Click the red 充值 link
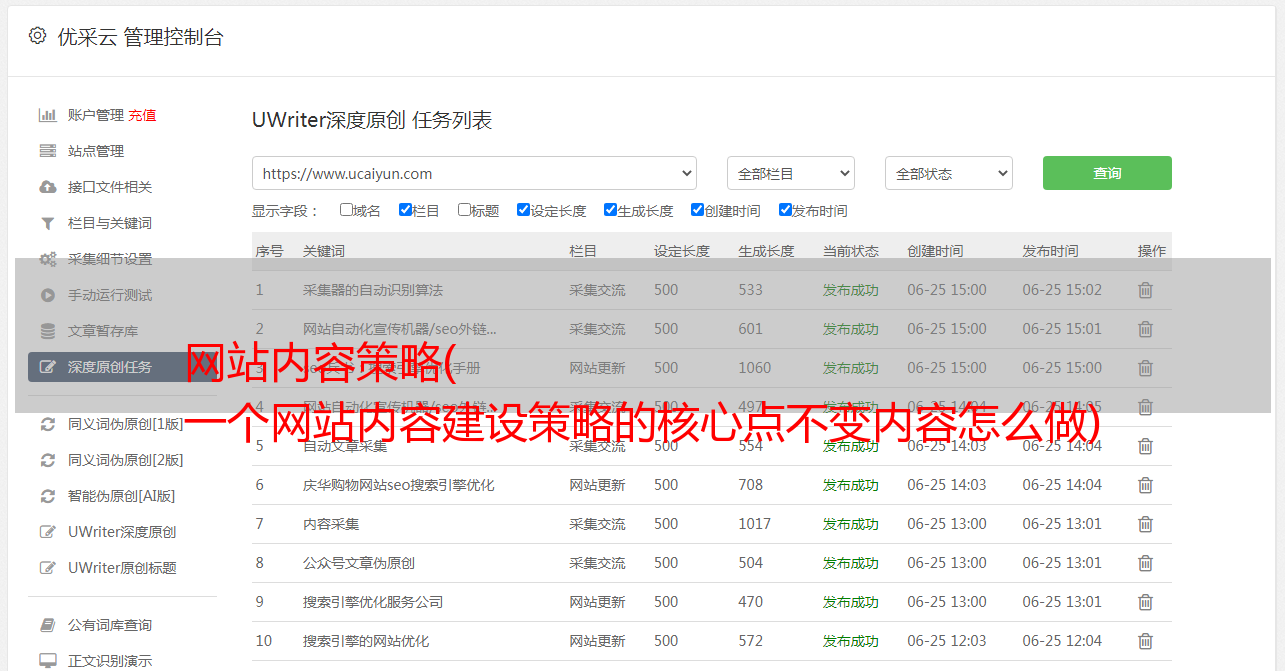 click(142, 115)
